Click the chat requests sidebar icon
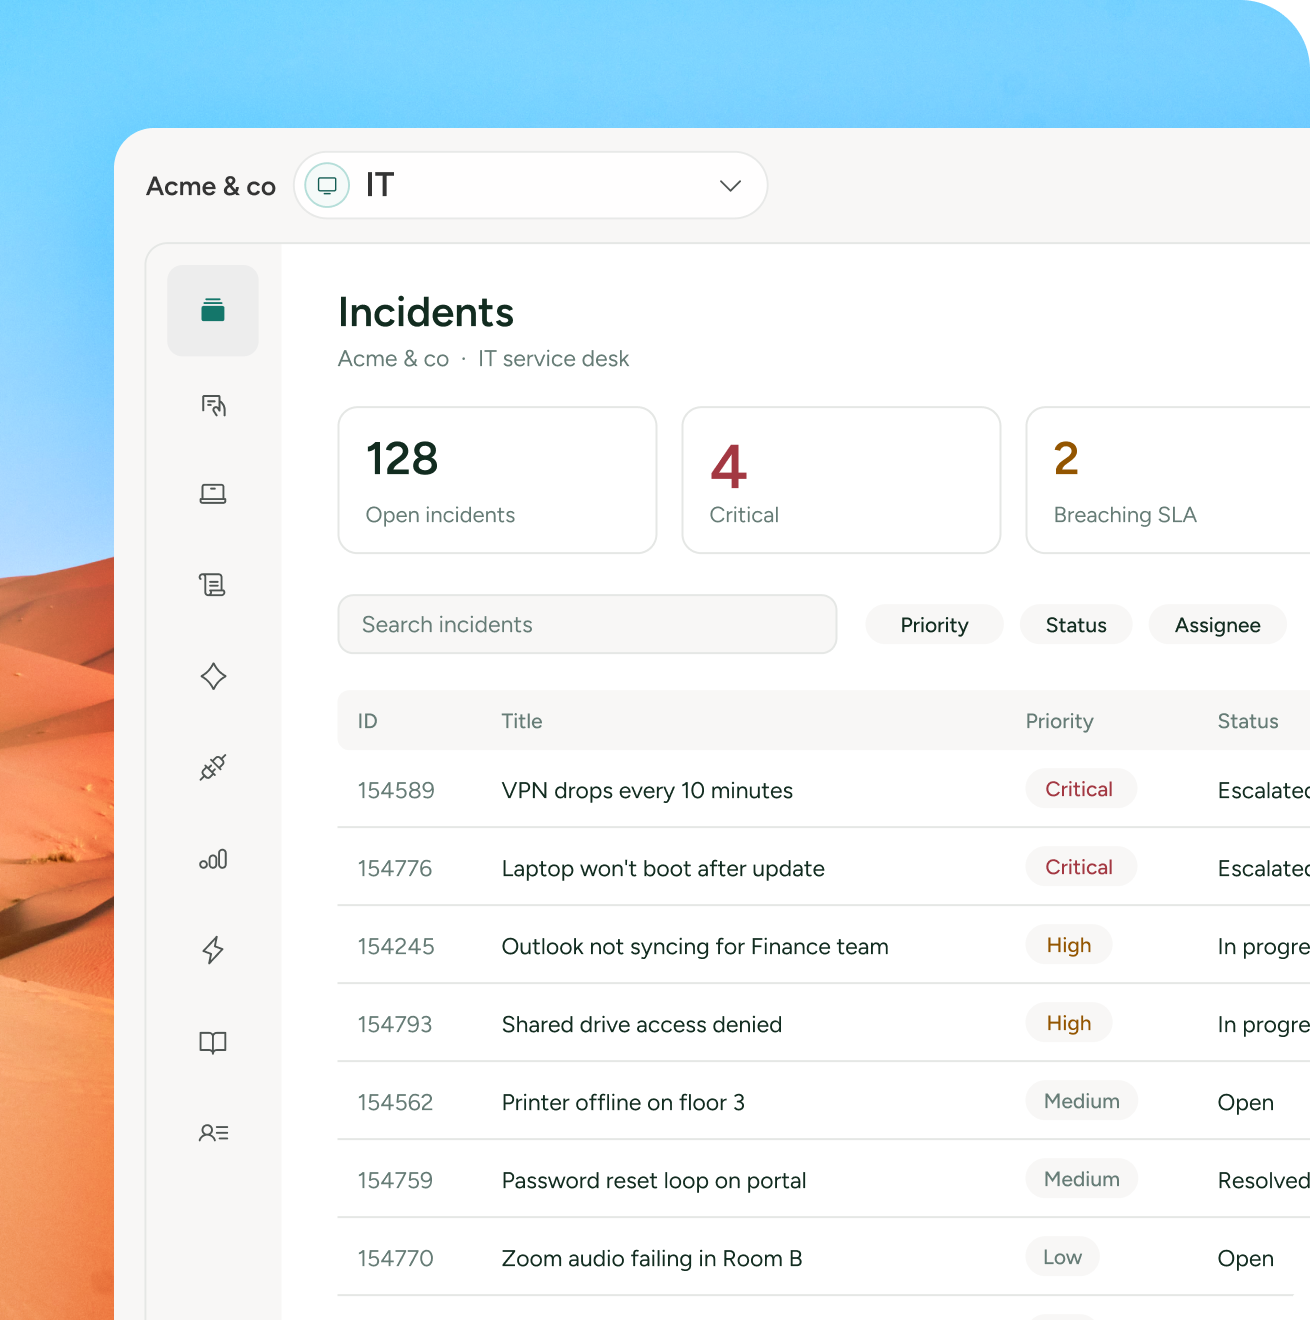Viewport: 1310px width, 1320px height. point(213,405)
